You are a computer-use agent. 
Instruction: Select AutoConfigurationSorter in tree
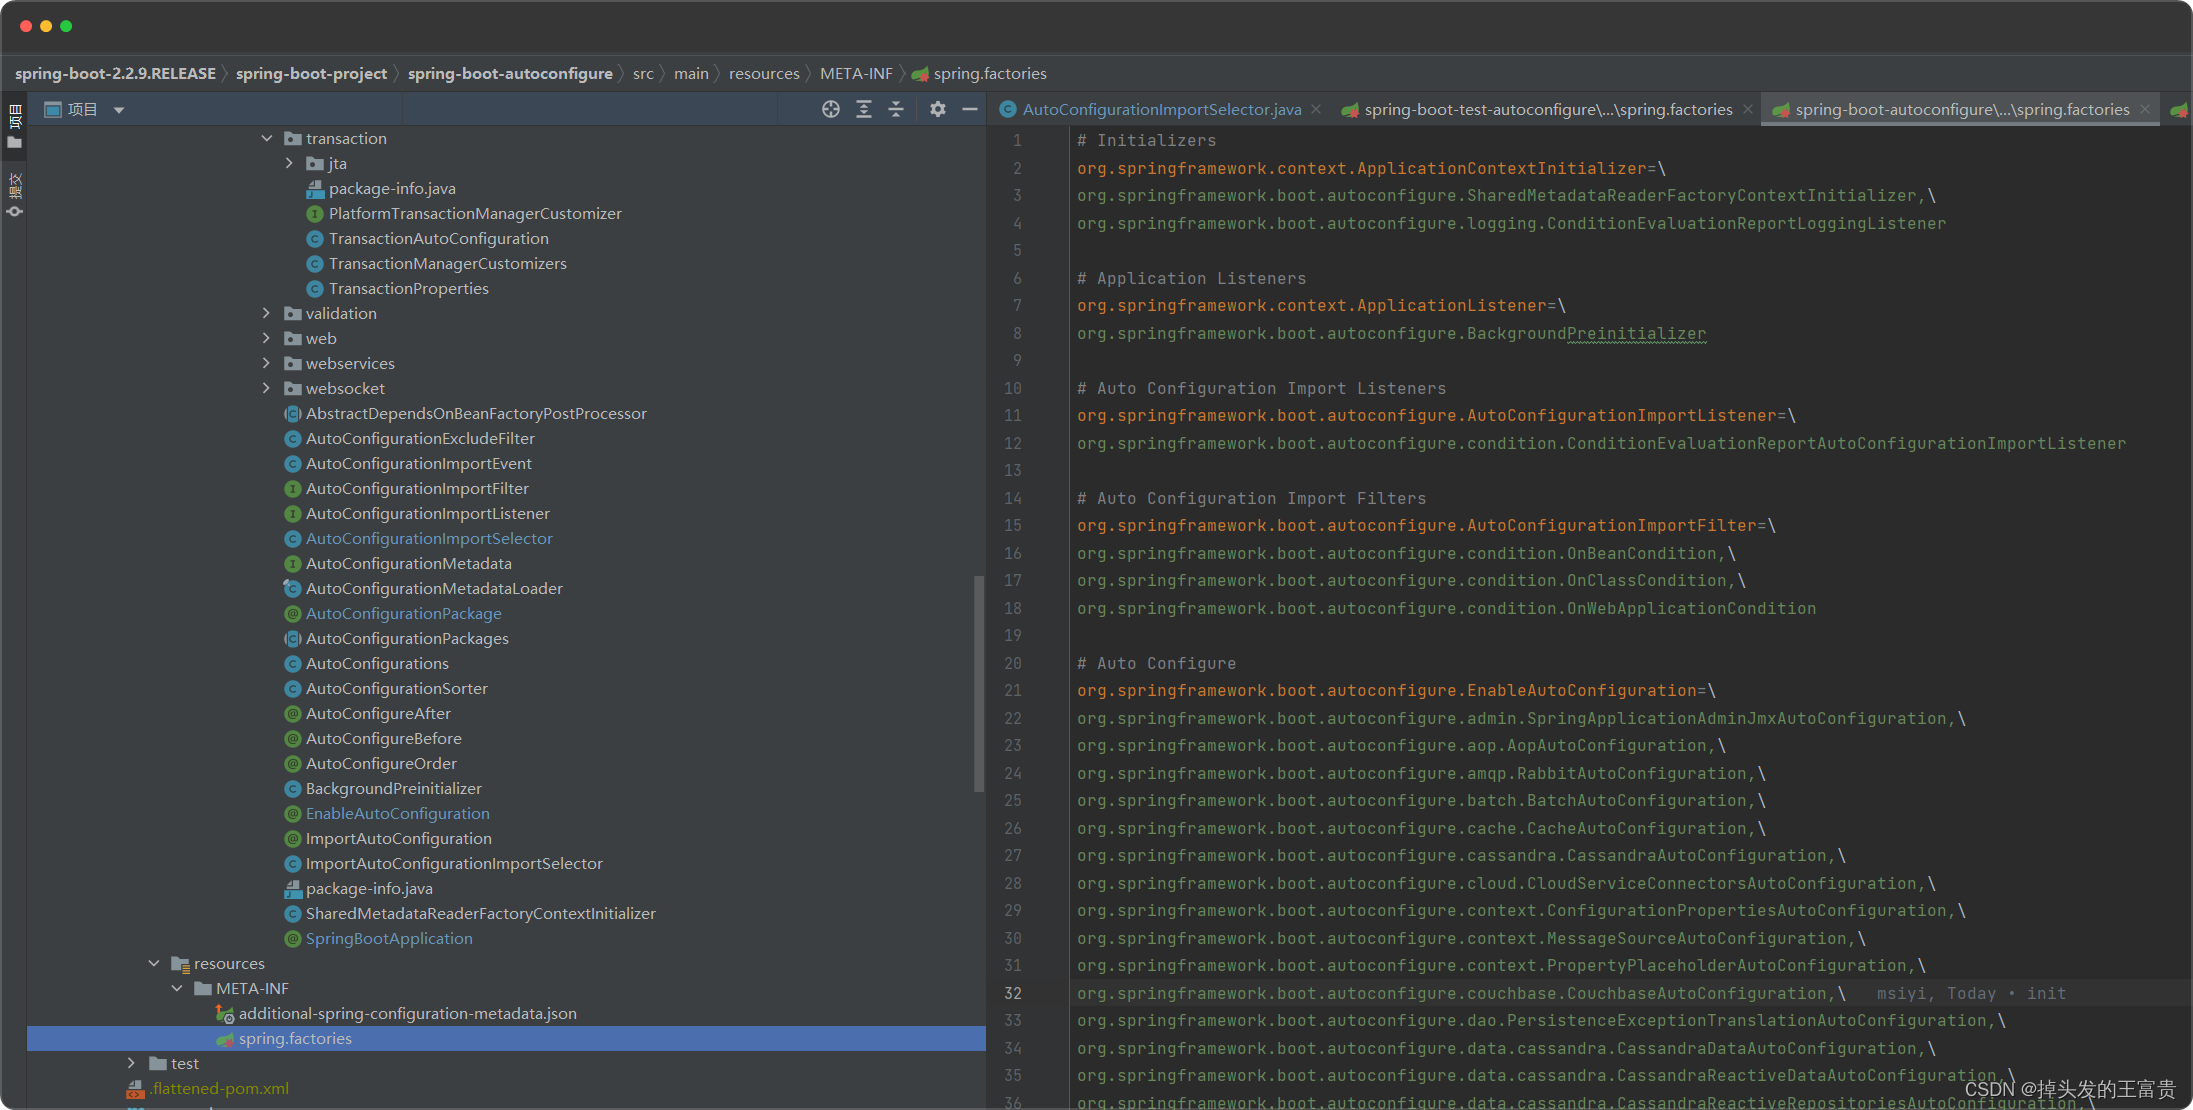pos(397,688)
